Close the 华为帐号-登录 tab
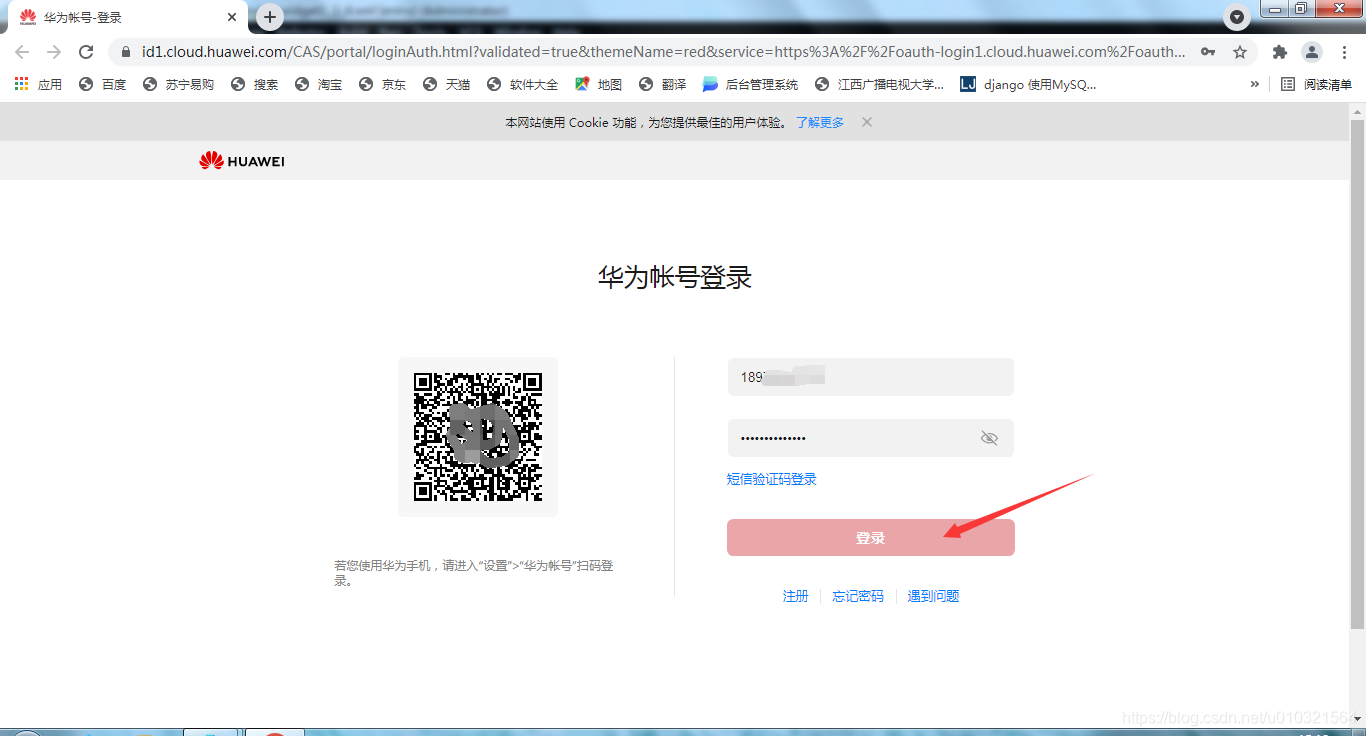The image size is (1366, 736). [x=232, y=17]
